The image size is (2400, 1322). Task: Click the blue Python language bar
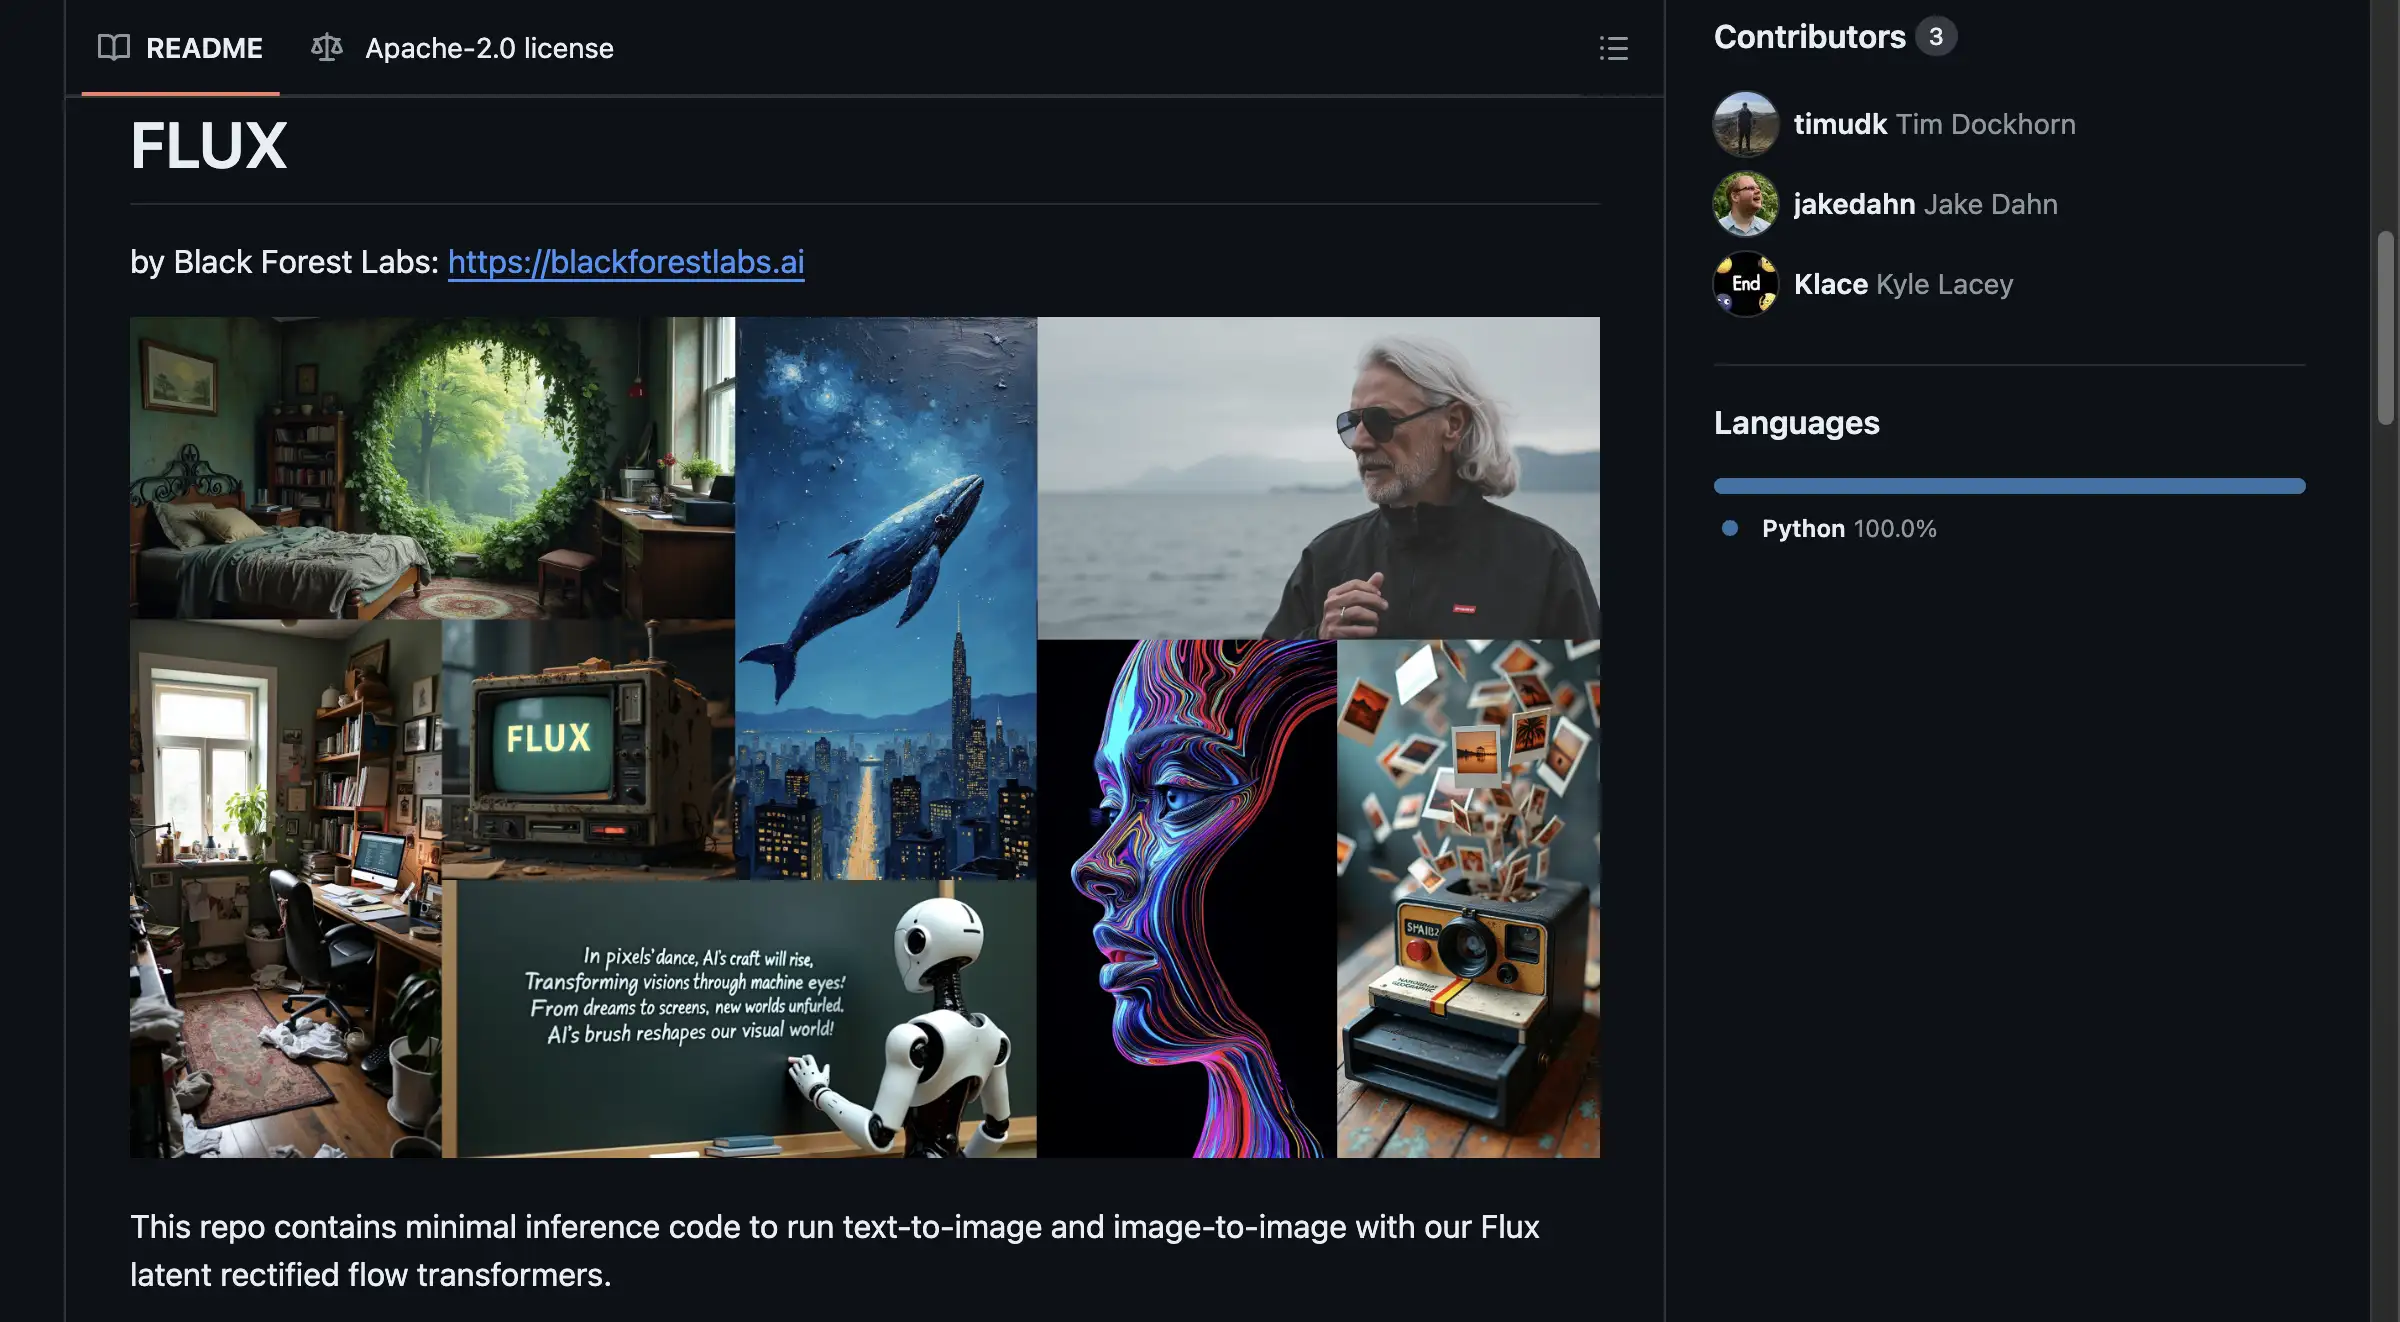click(2009, 486)
